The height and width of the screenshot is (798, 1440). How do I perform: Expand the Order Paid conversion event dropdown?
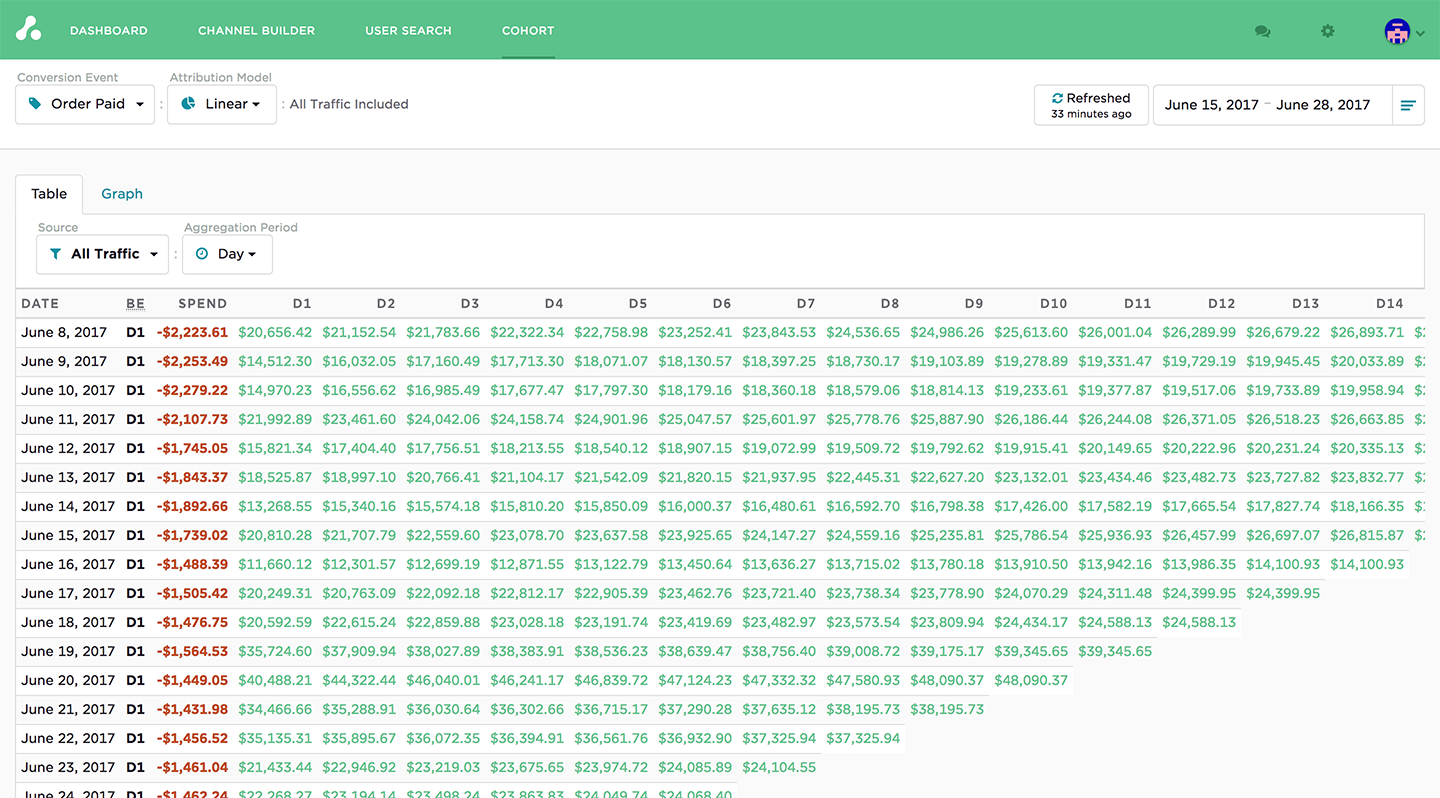coord(85,104)
